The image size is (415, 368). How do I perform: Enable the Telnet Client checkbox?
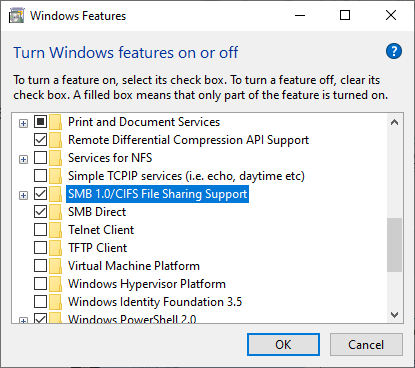[x=40, y=230]
